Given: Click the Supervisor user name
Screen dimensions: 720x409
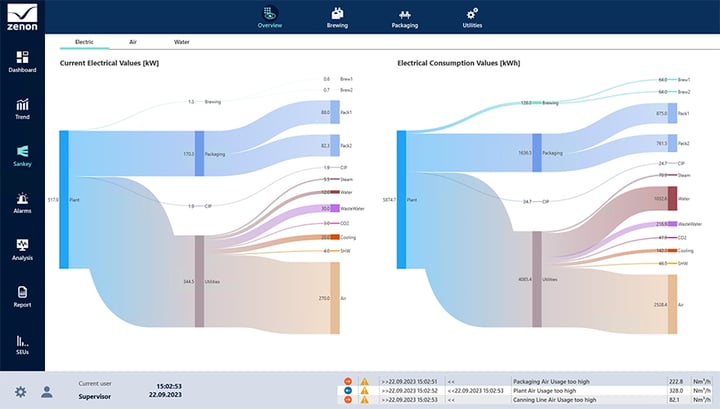Looking at the screenshot, I should coord(95,396).
